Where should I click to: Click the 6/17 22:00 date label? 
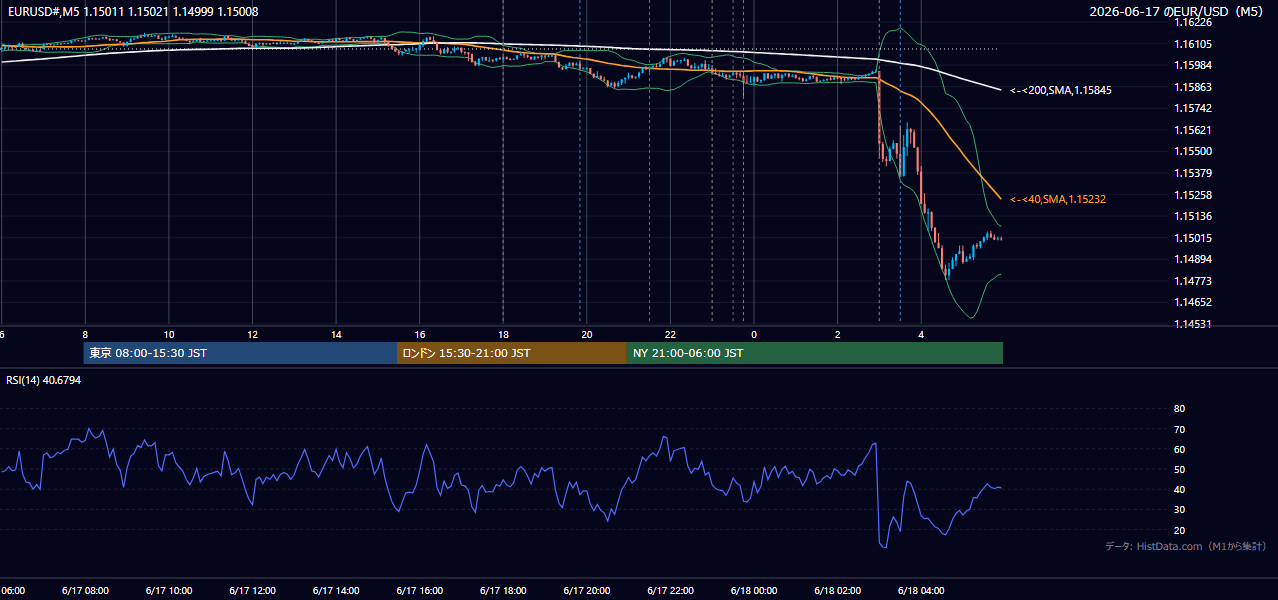(x=671, y=591)
